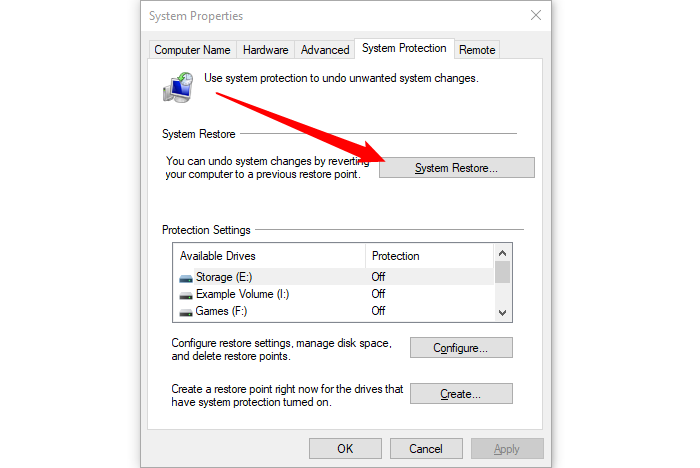
Task: Click the Apply button
Action: (507, 448)
